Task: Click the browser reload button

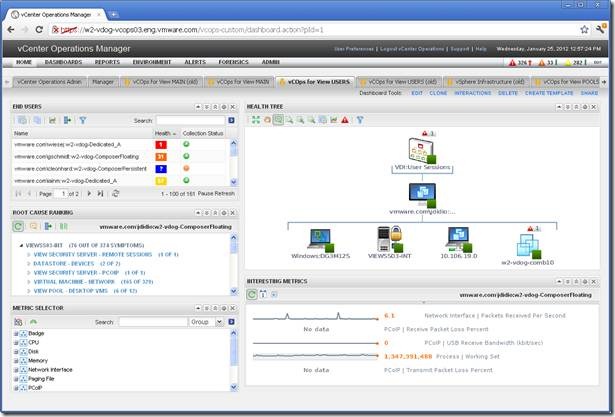Action: click(39, 29)
